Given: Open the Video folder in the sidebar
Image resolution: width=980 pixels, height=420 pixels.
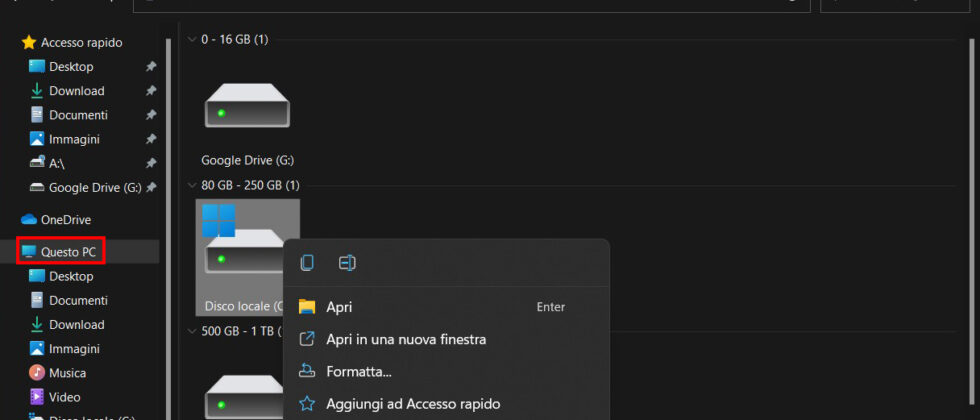Looking at the screenshot, I should pyautogui.click(x=66, y=397).
